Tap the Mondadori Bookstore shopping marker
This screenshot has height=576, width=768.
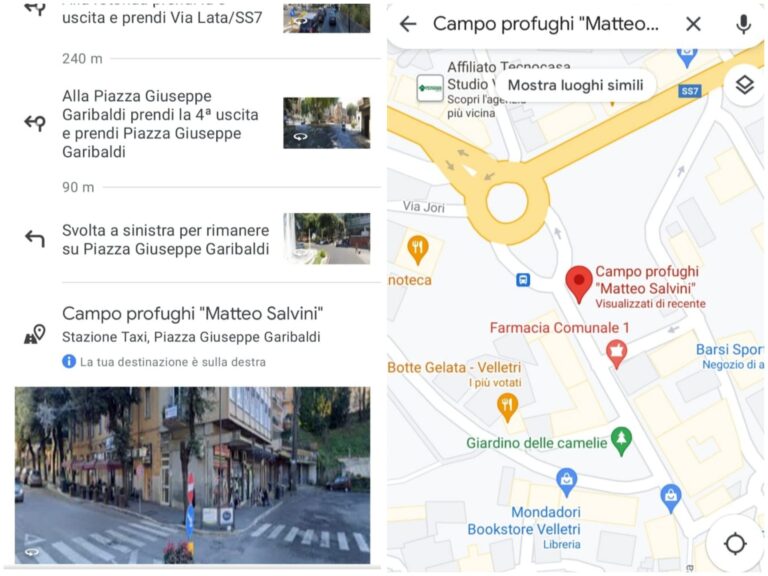click(567, 481)
